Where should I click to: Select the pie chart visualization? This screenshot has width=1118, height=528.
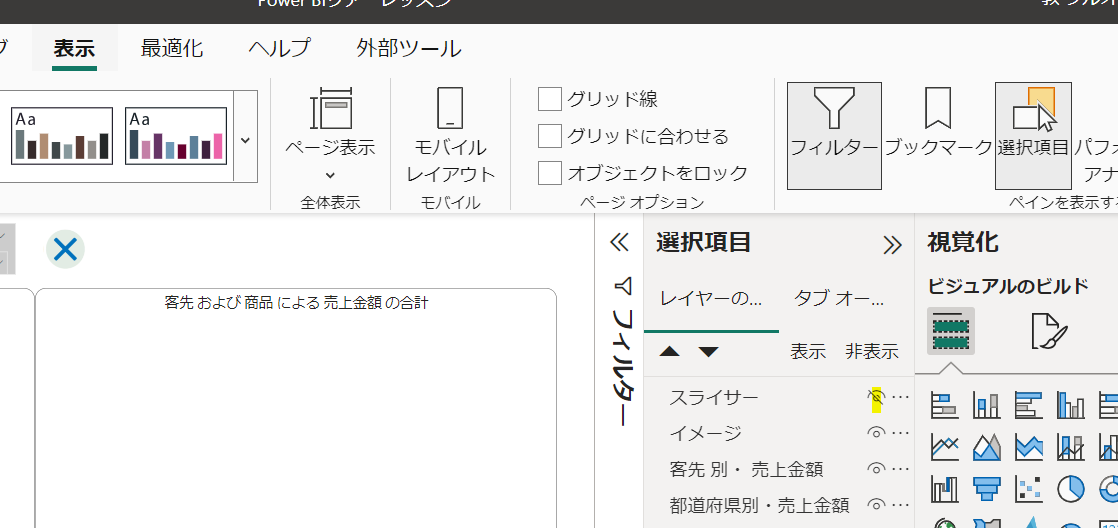tap(1071, 488)
